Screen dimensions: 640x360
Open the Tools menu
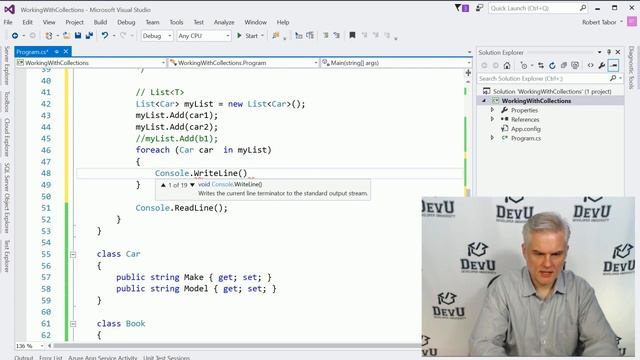(176, 22)
